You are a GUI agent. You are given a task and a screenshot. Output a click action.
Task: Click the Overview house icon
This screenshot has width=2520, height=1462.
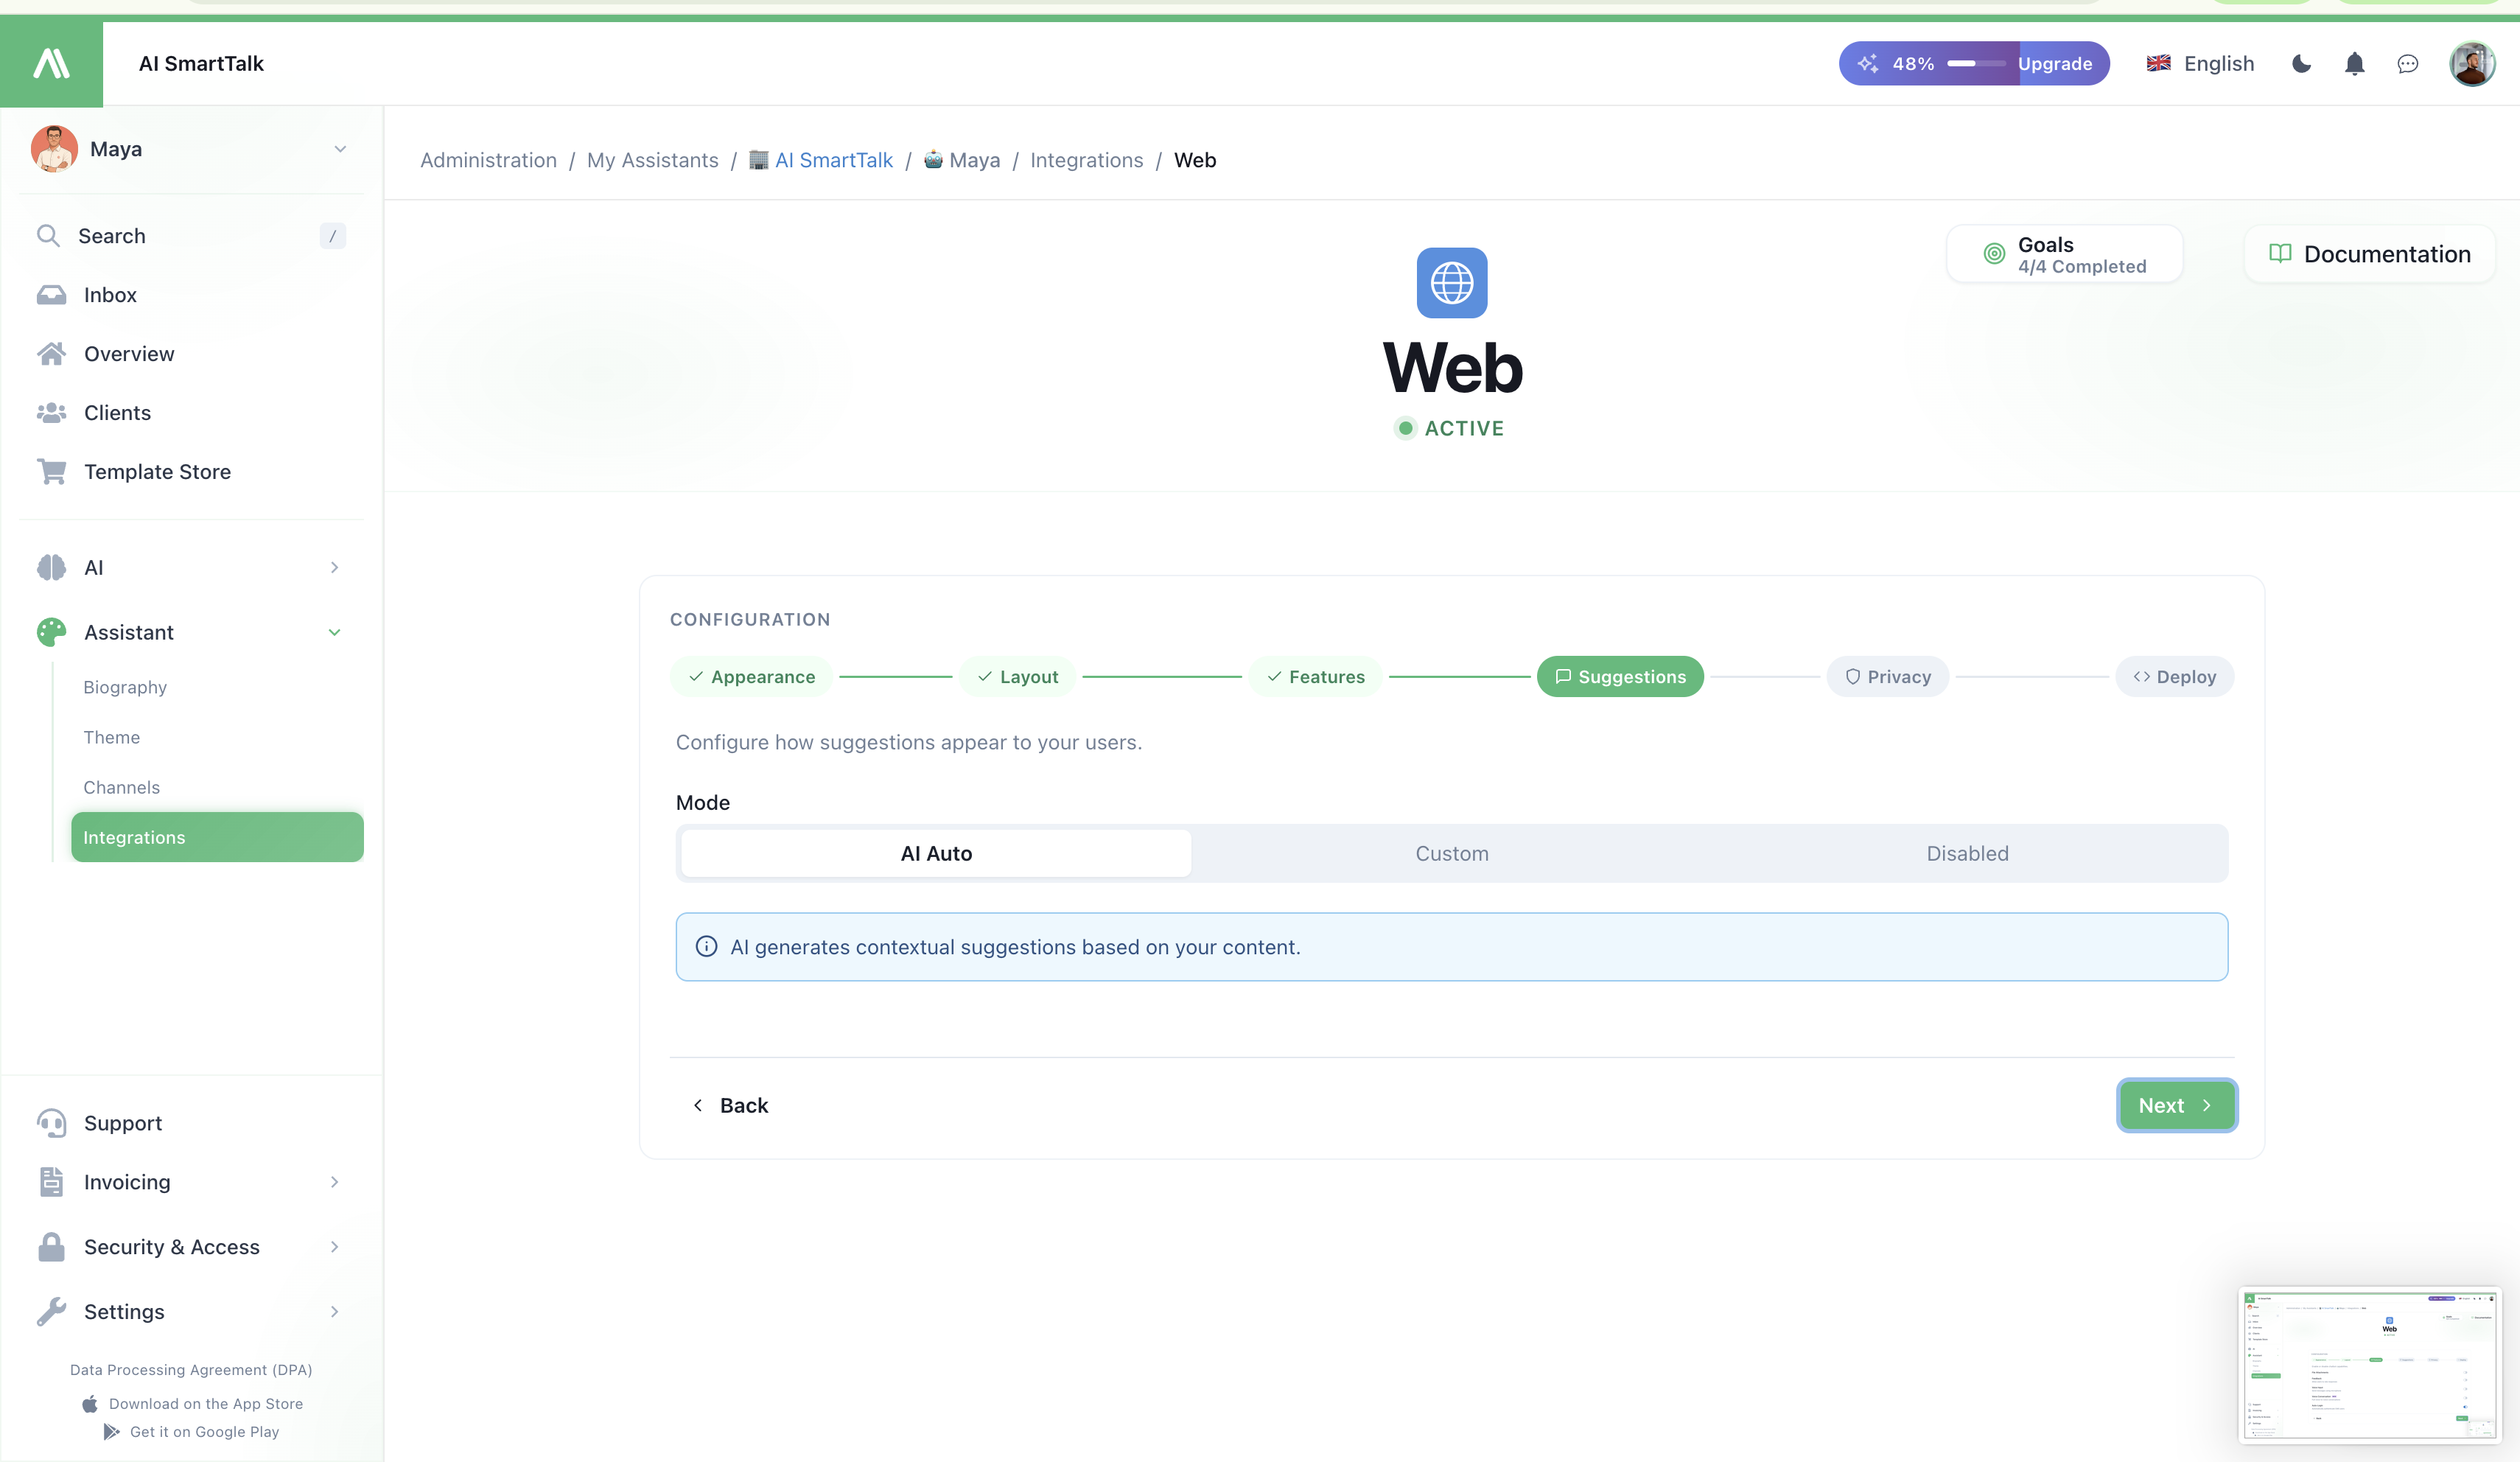pyautogui.click(x=51, y=354)
